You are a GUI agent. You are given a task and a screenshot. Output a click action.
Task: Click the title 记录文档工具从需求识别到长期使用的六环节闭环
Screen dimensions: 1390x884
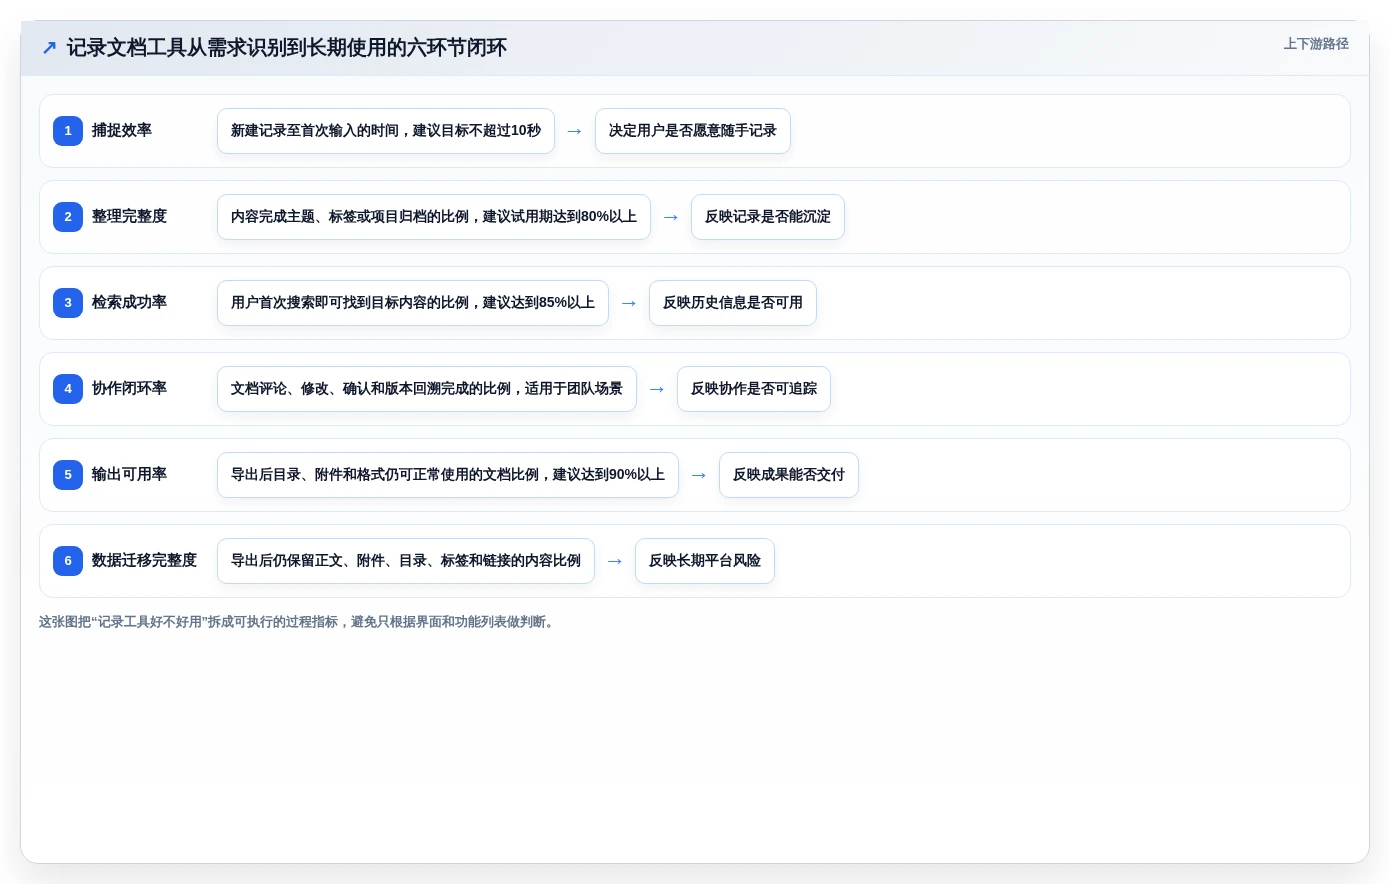tap(287, 48)
